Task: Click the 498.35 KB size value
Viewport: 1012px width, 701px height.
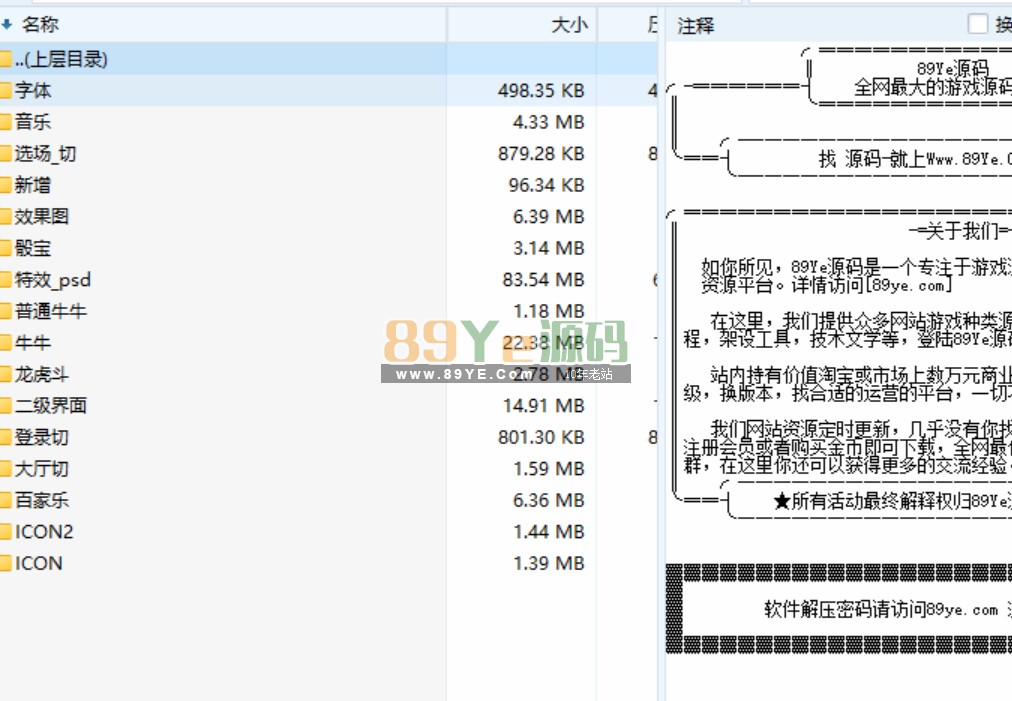Action: point(541,91)
